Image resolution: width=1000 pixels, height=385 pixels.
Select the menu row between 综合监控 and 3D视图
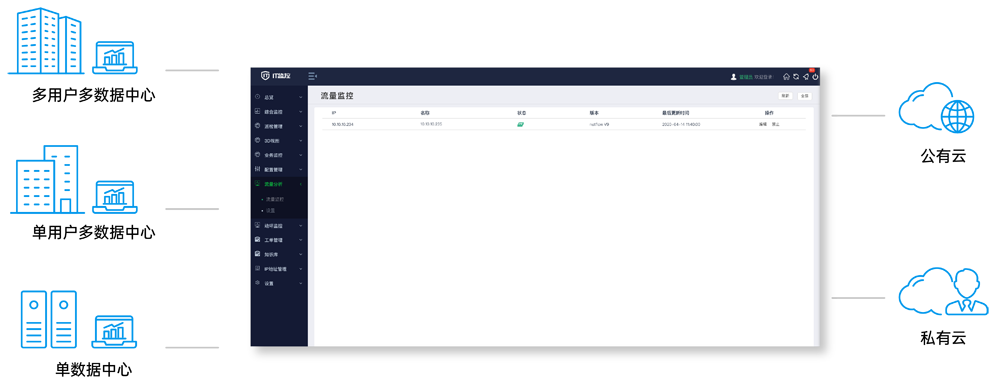pos(279,126)
